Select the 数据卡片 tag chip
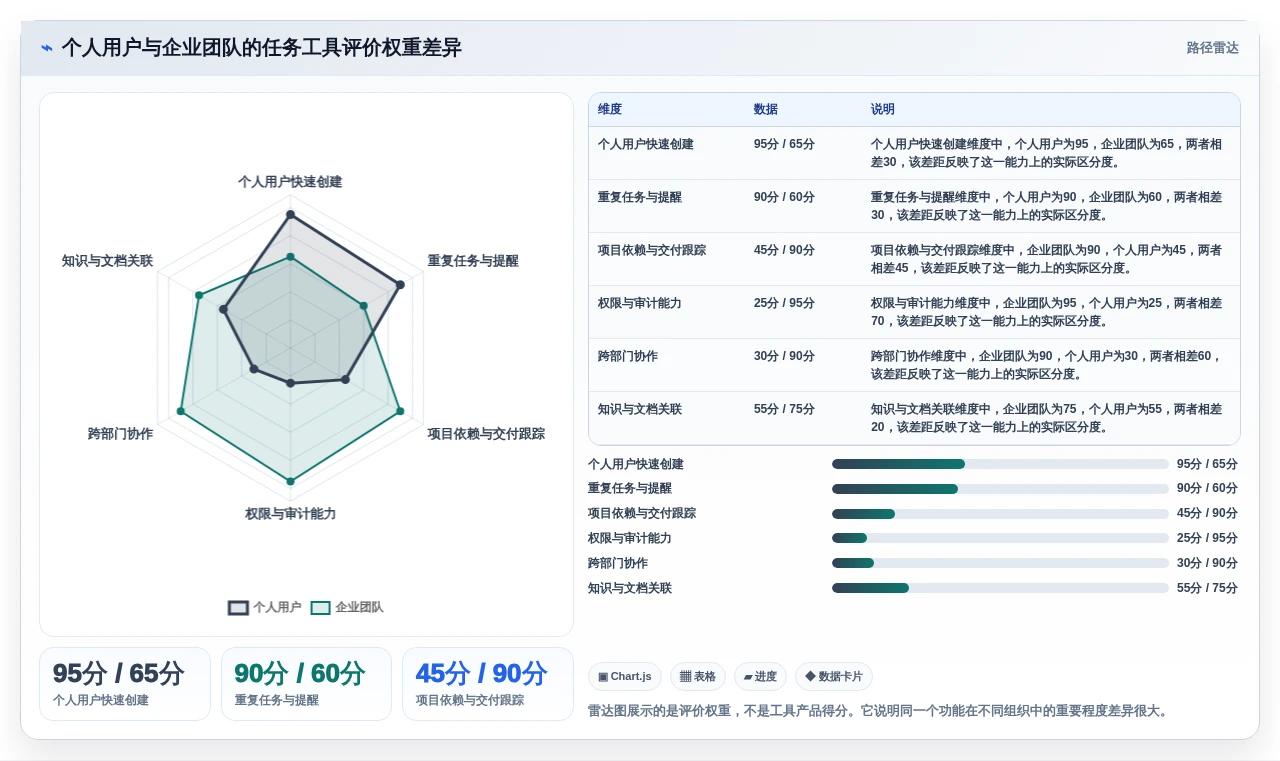 [834, 677]
